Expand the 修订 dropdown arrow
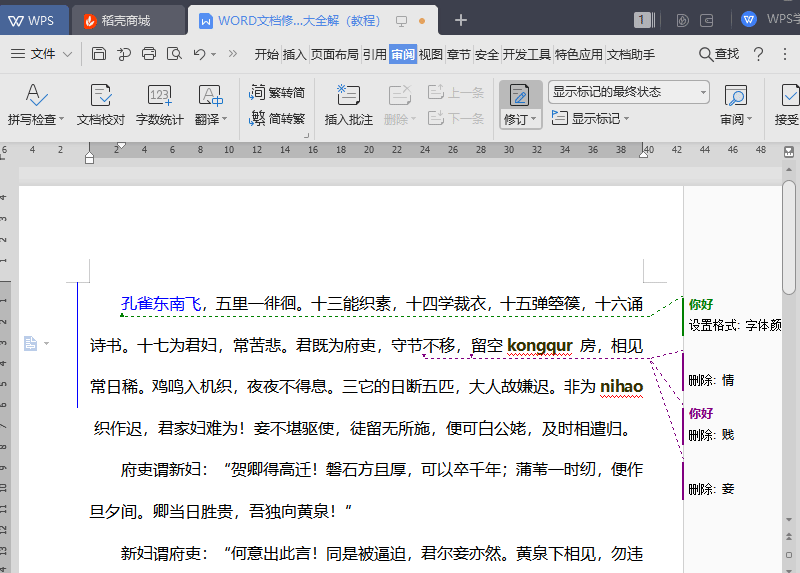 pyautogui.click(x=534, y=119)
